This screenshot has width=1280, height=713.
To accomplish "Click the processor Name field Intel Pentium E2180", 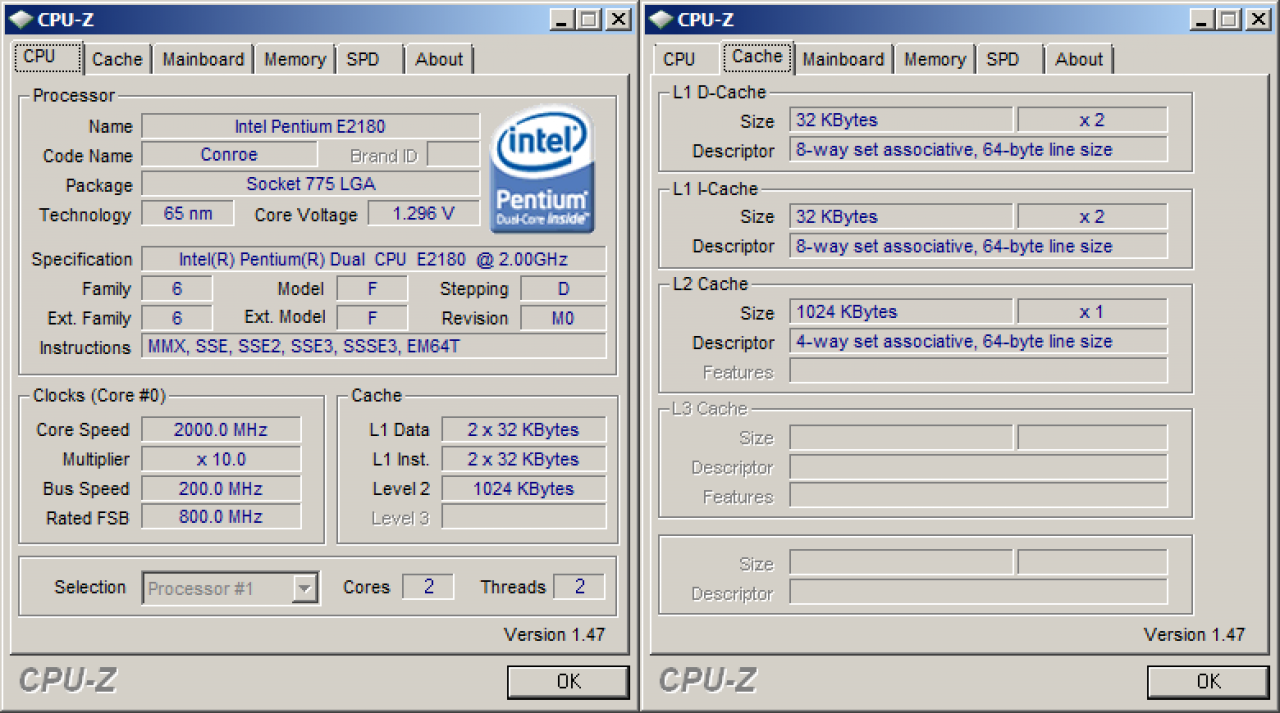I will point(310,126).
